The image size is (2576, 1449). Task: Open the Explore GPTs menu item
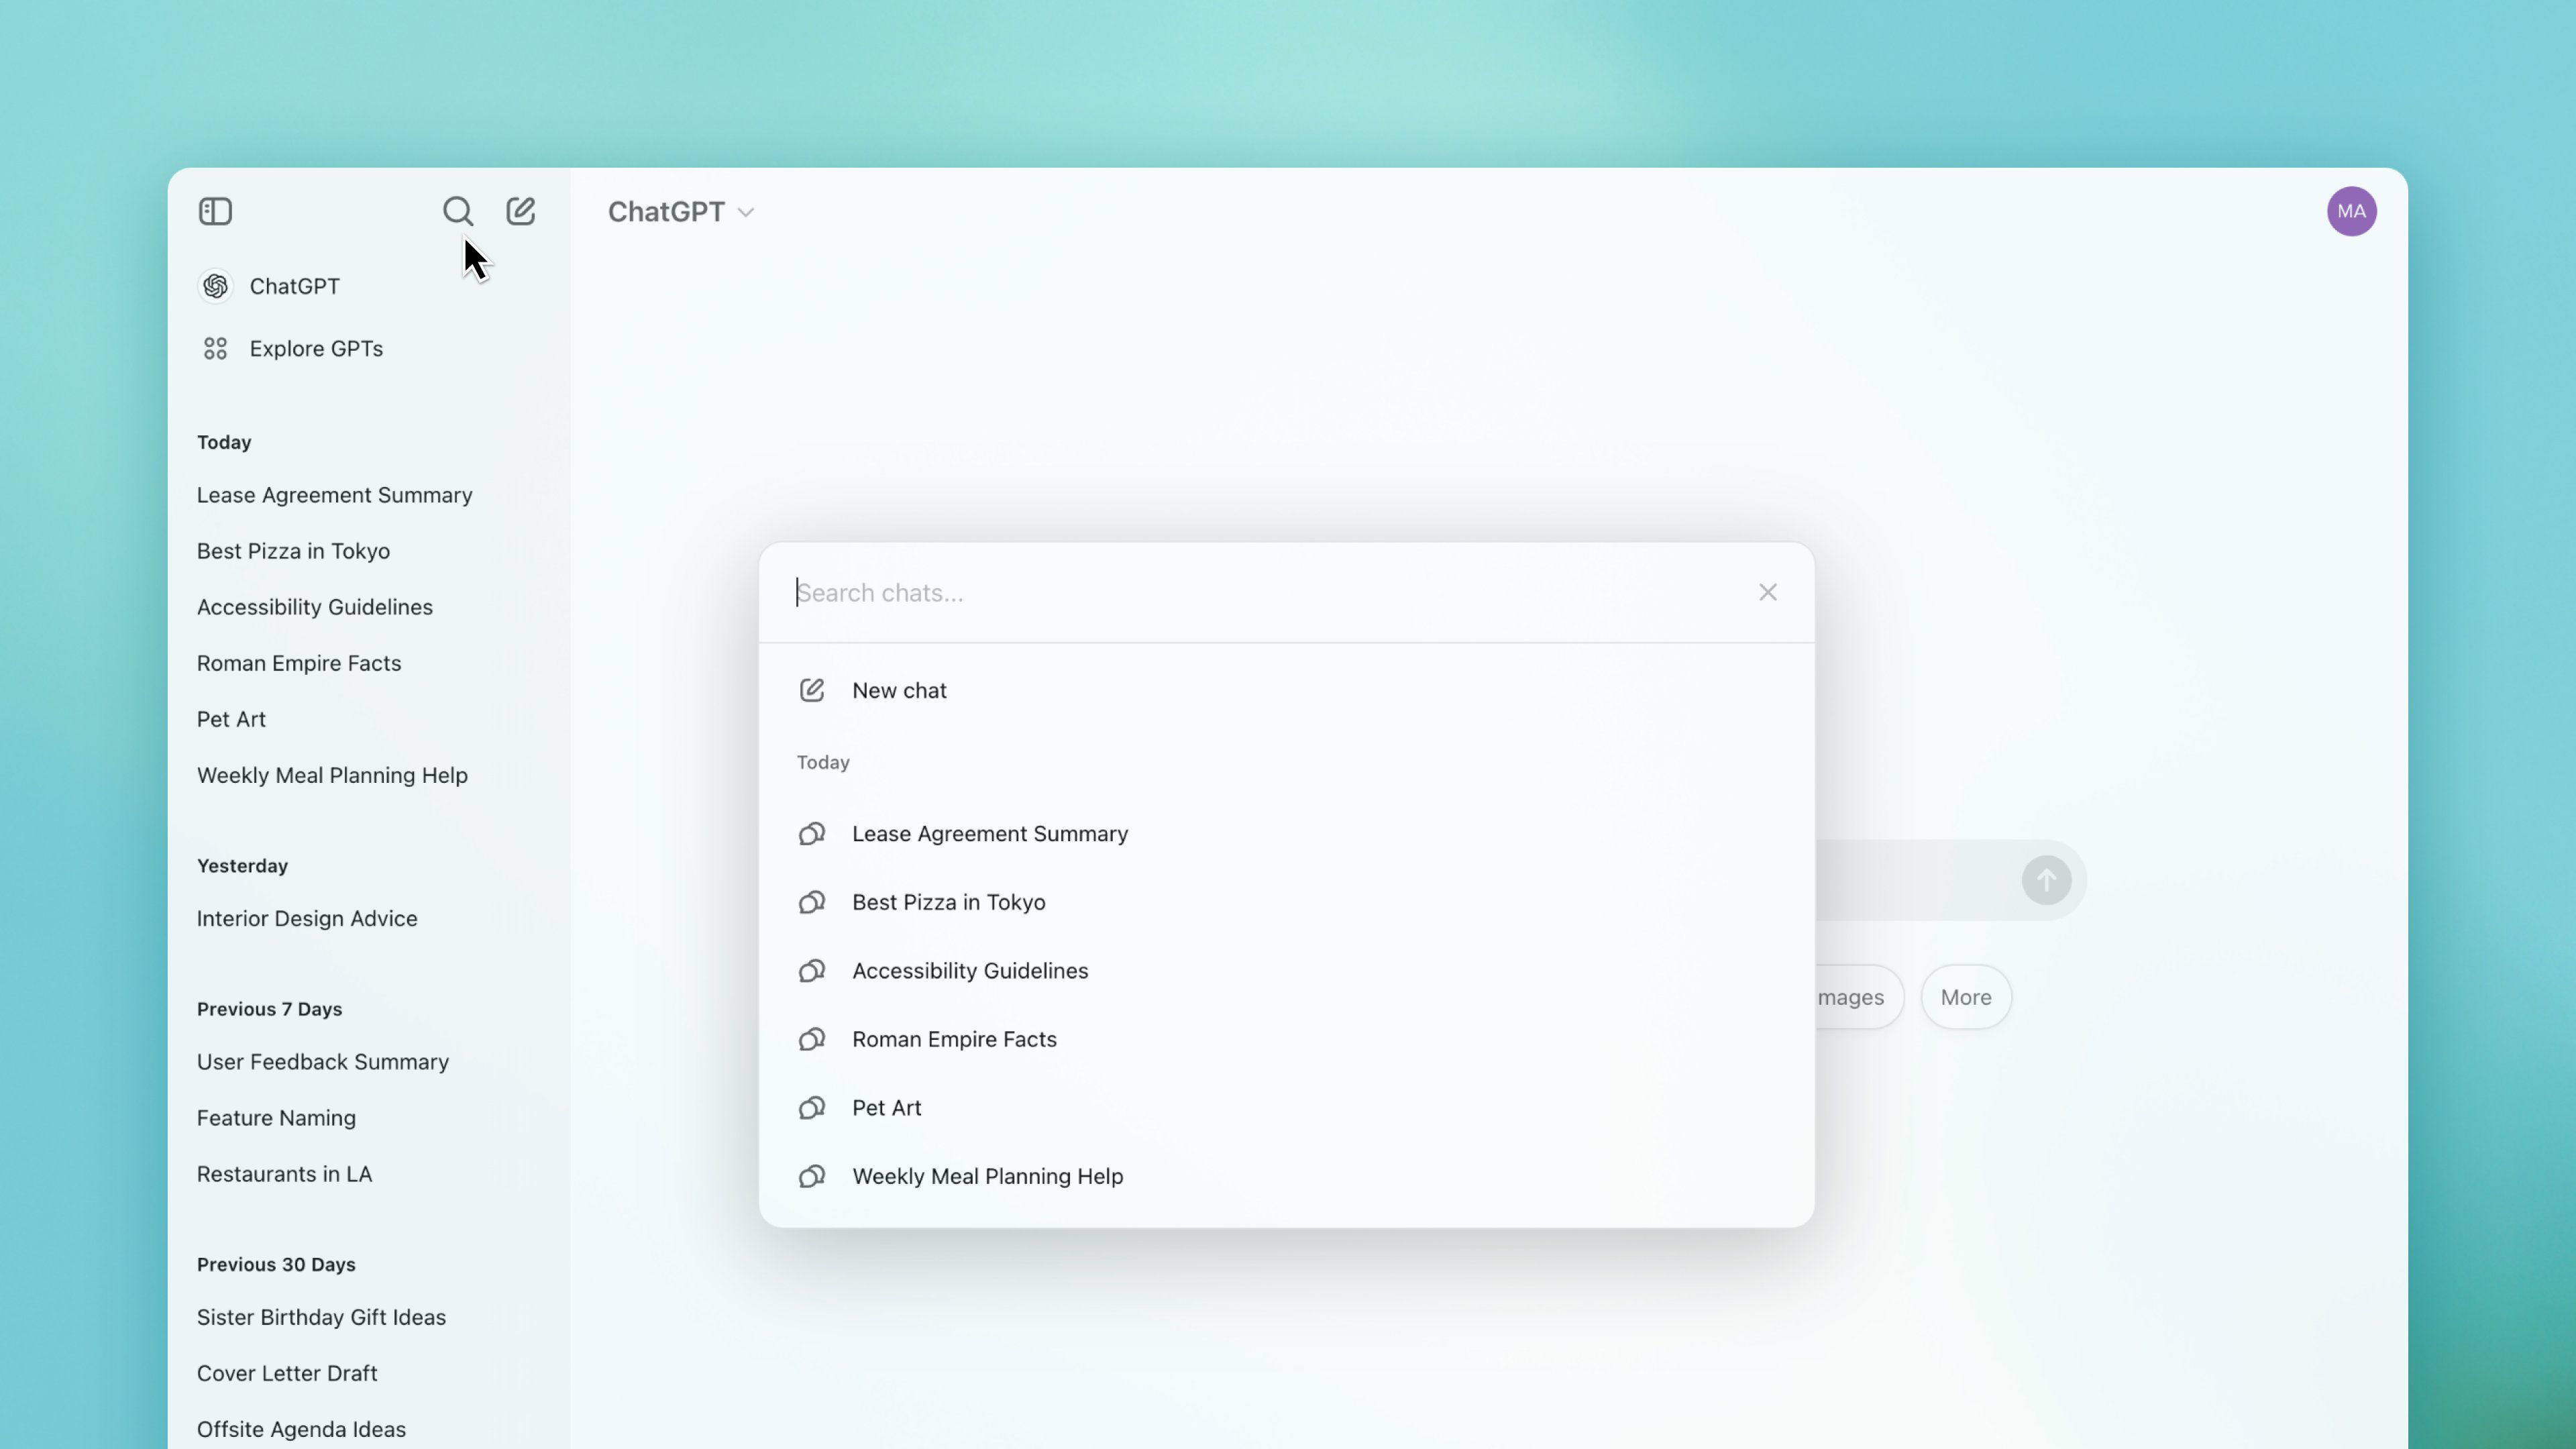[x=315, y=347]
